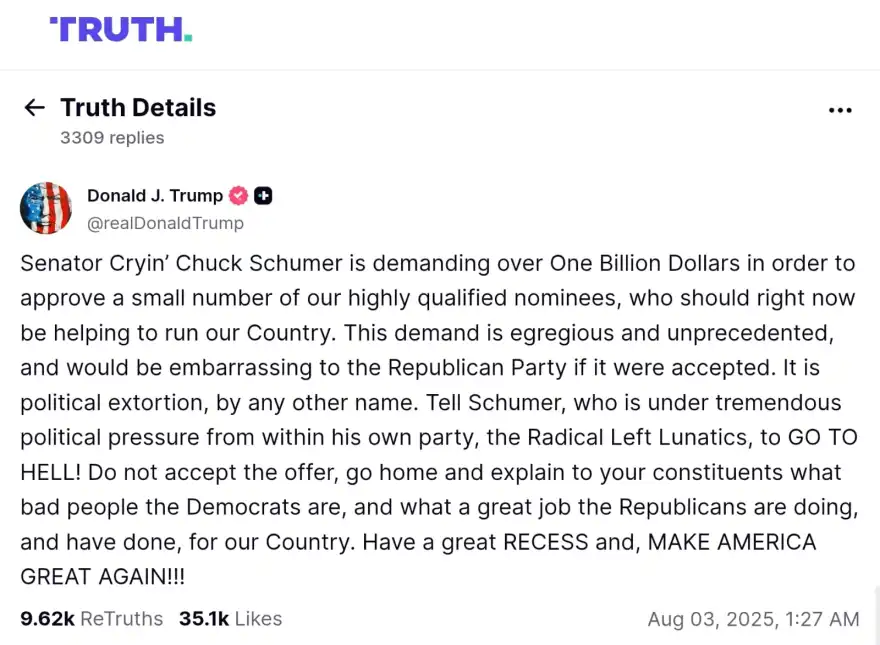Click the @realDonaldTrump handle

[166, 223]
